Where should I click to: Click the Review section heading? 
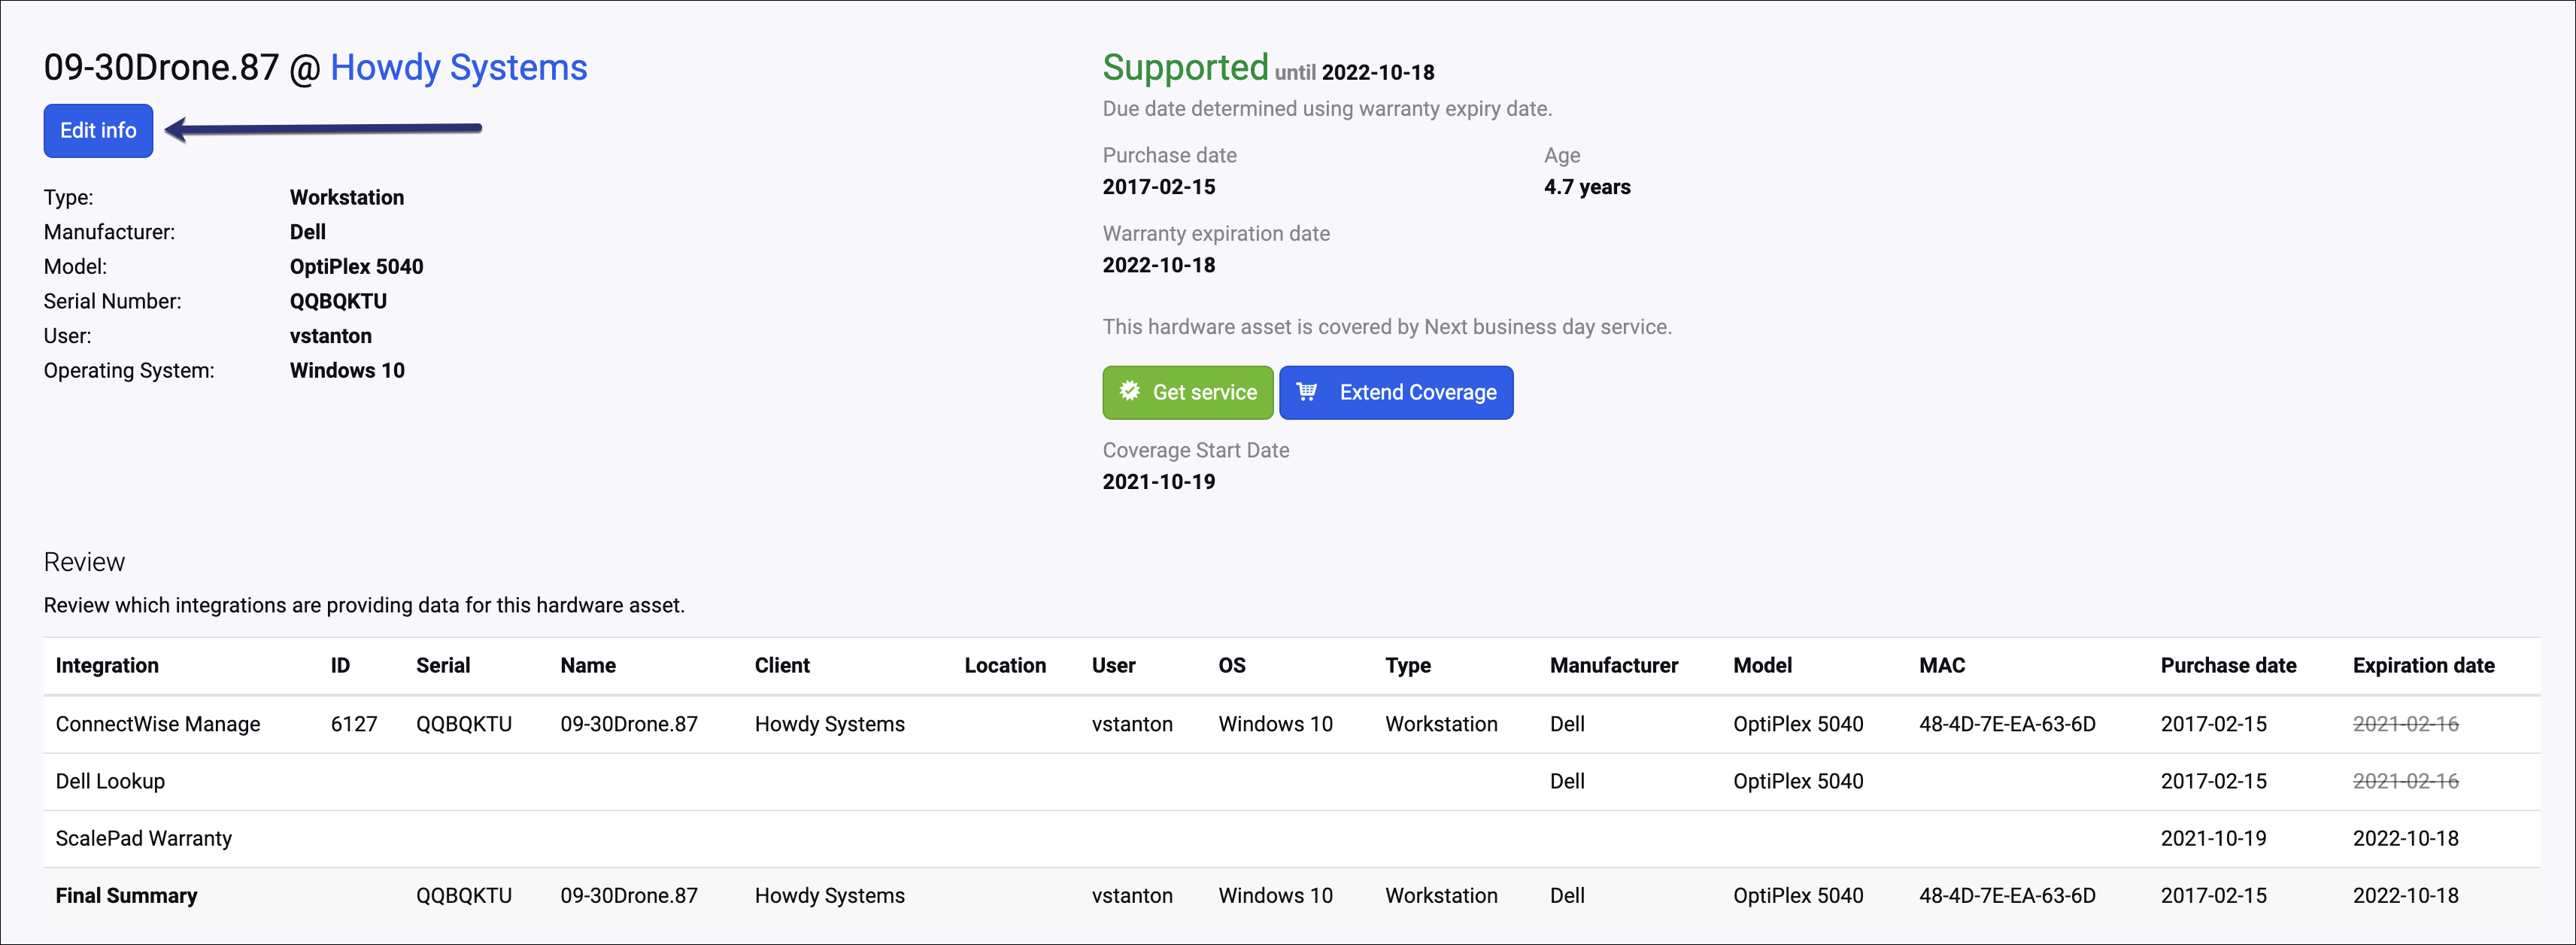pos(84,562)
